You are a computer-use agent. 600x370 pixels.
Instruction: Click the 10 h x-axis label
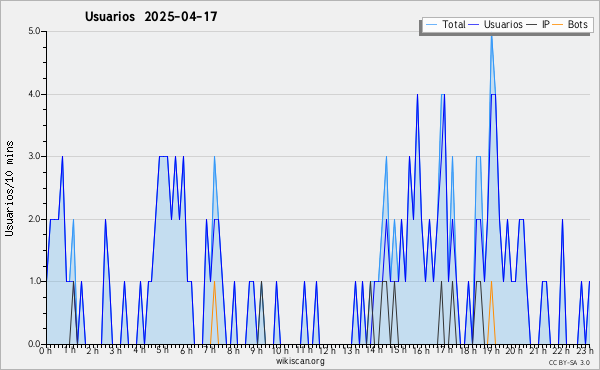tap(280, 350)
